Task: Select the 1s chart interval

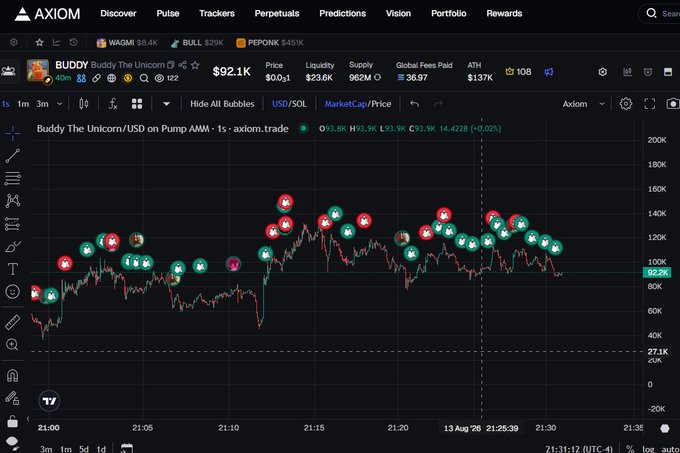Action: 6,104
